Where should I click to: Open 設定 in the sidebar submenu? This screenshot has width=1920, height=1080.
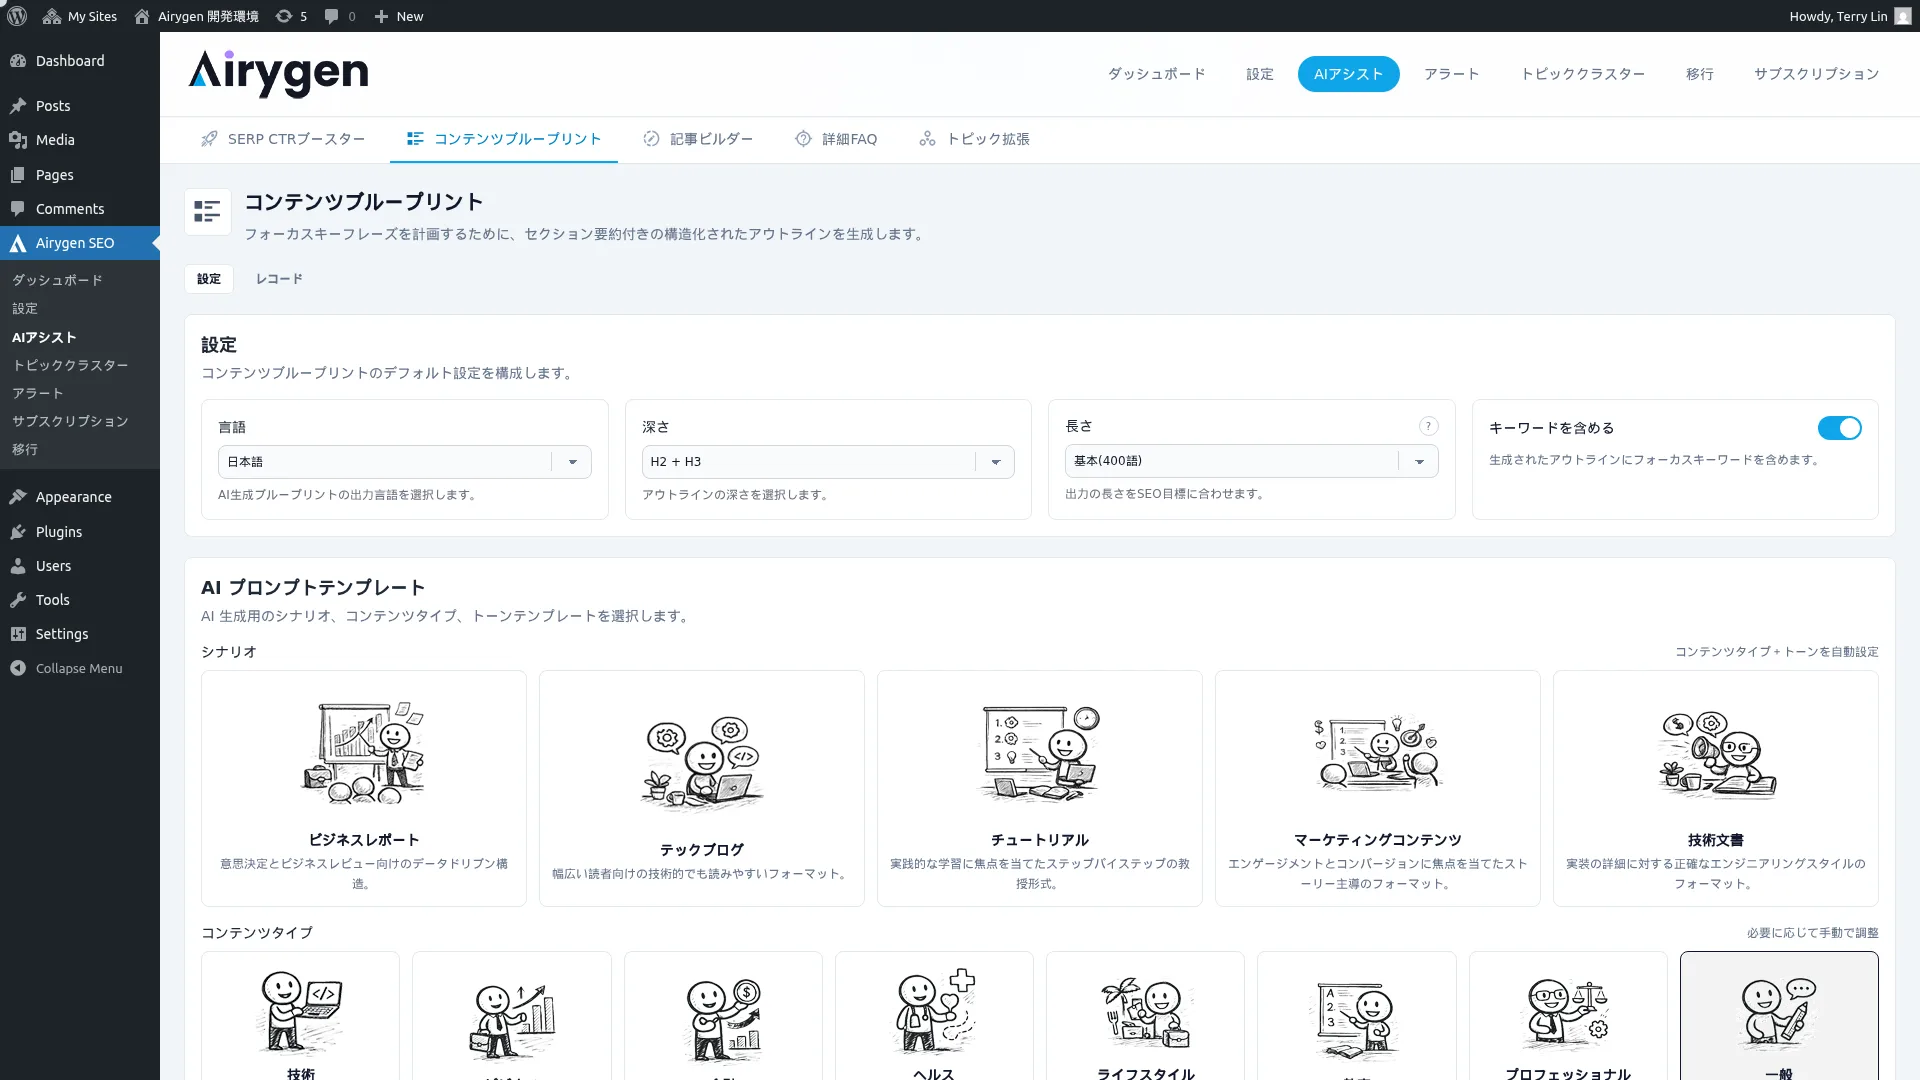click(x=25, y=308)
